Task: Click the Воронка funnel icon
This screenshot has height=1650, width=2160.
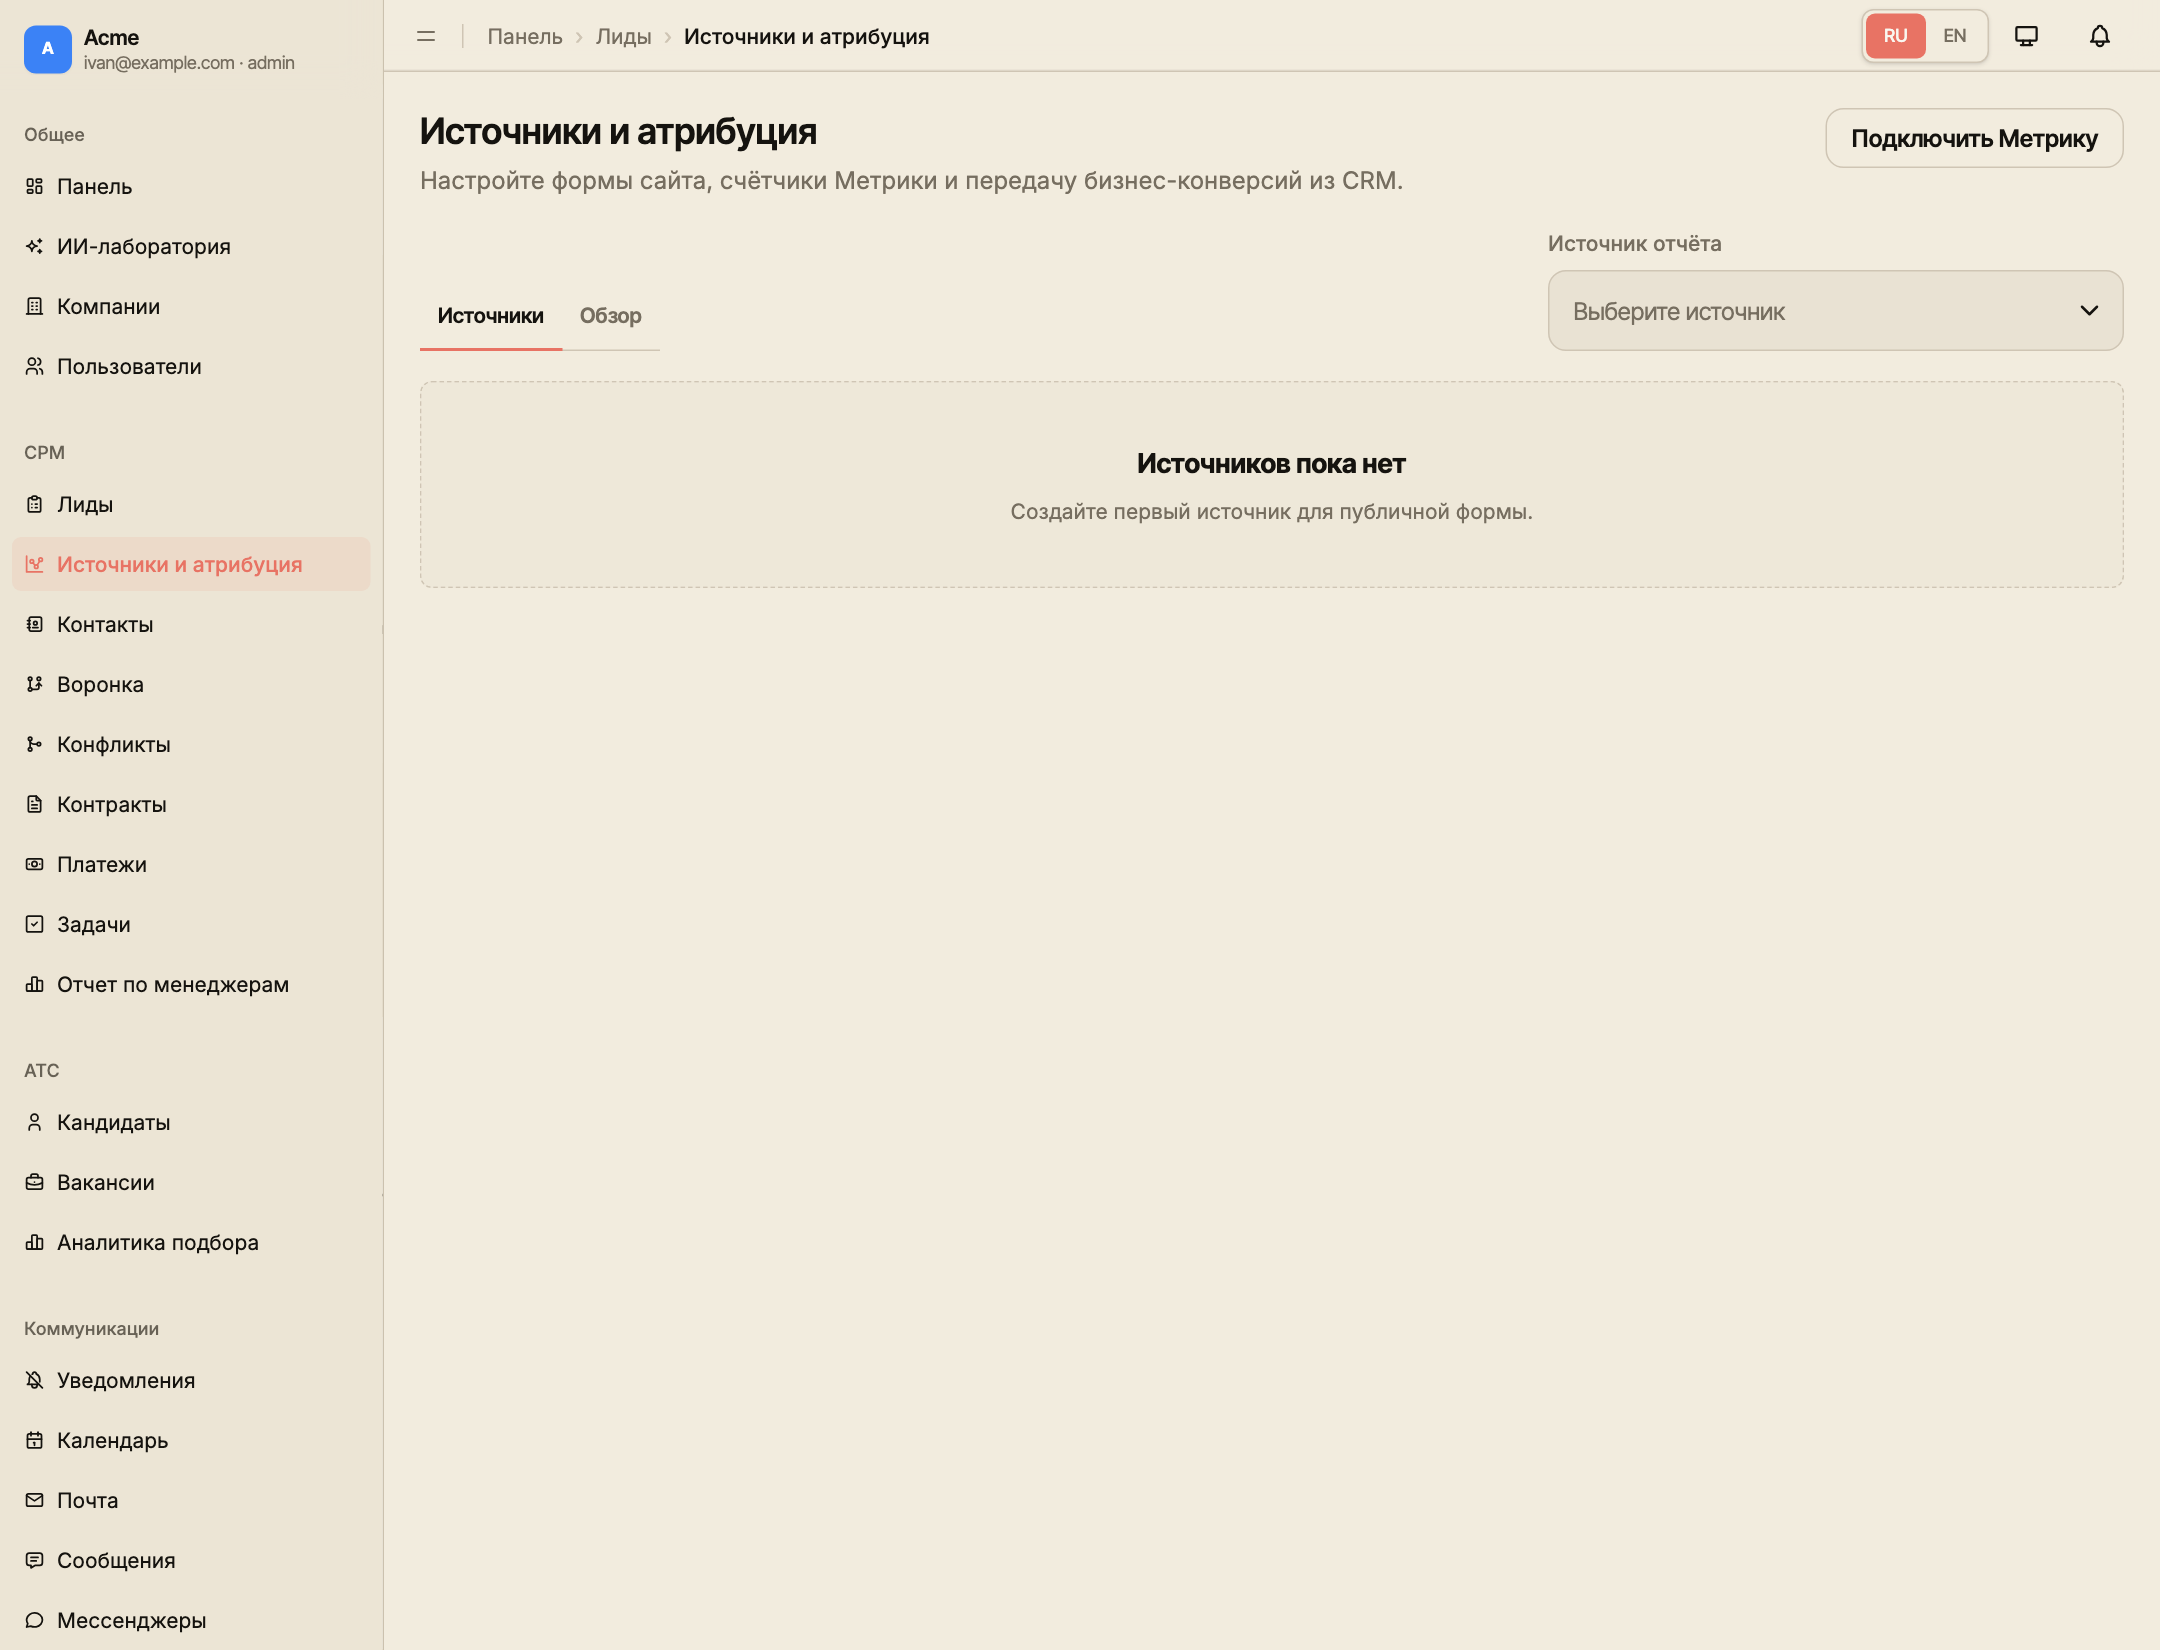Action: [x=34, y=684]
